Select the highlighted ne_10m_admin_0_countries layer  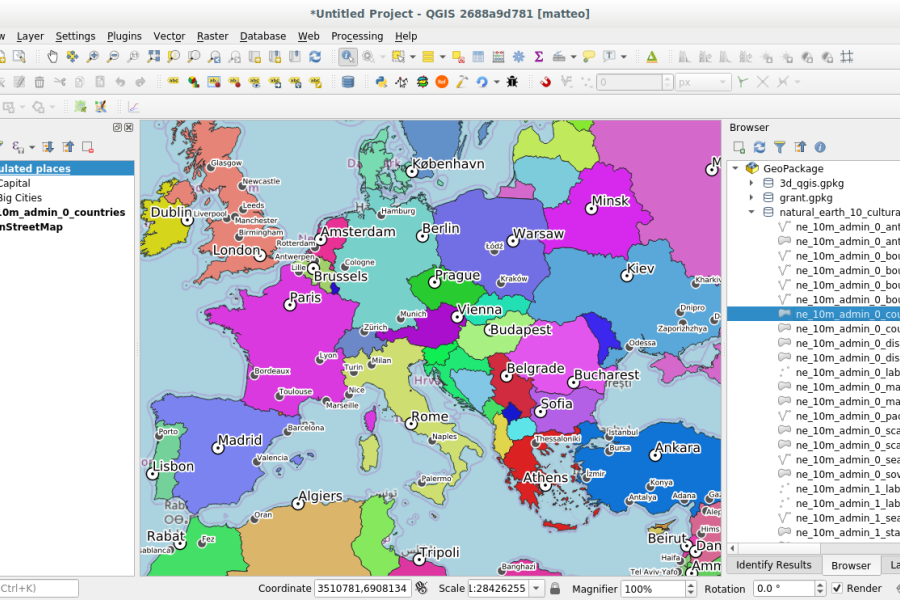[840, 313]
